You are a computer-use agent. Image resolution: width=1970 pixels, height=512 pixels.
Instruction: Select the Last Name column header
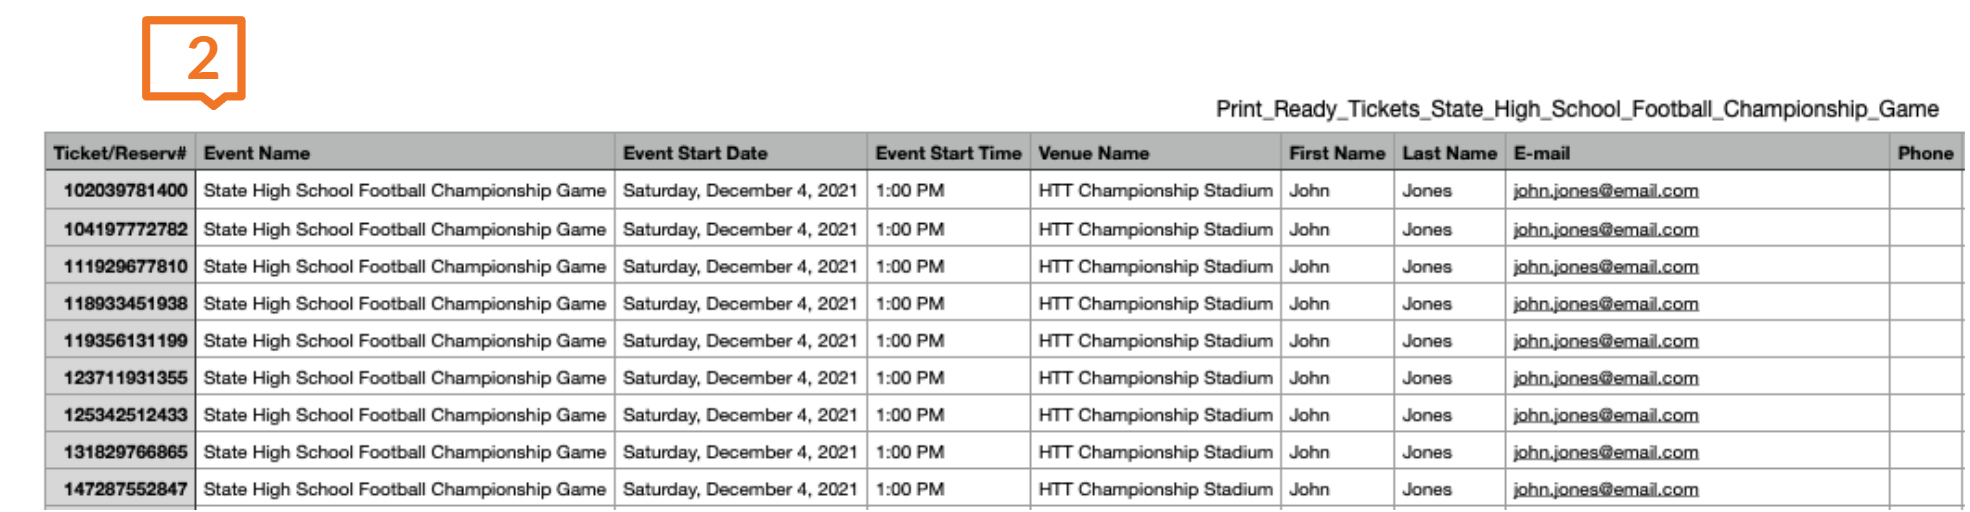[x=1449, y=153]
